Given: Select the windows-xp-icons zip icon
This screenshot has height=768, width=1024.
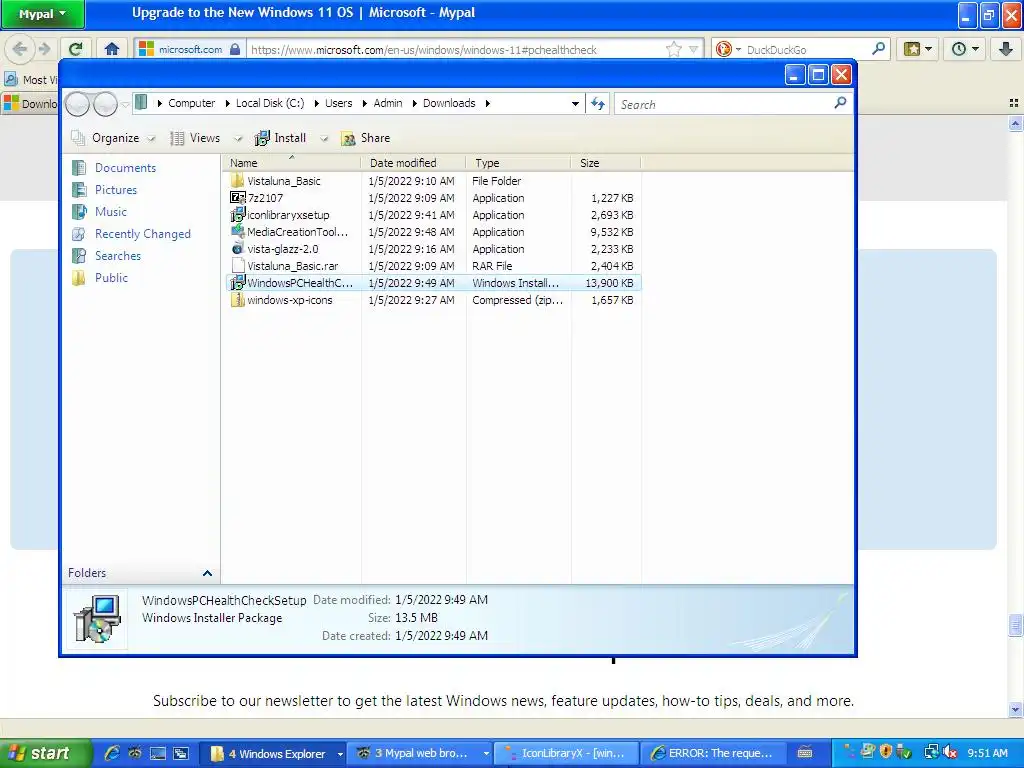Looking at the screenshot, I should (x=238, y=300).
